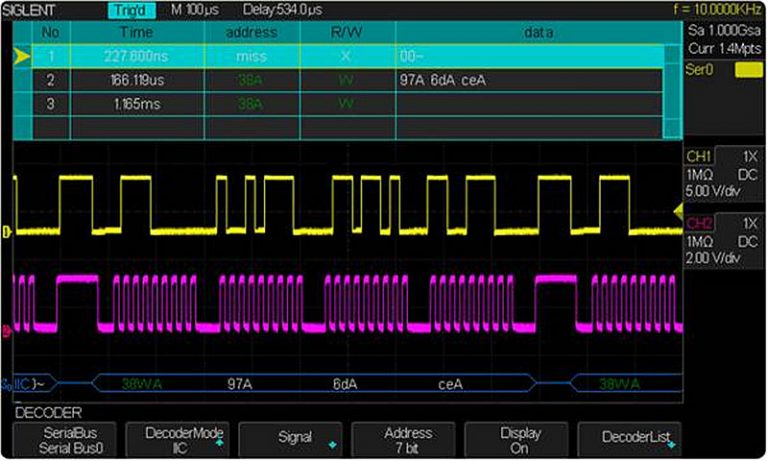Click the yellow trigger level marker arrow
Screen dimensions: 768x461
tap(677, 209)
